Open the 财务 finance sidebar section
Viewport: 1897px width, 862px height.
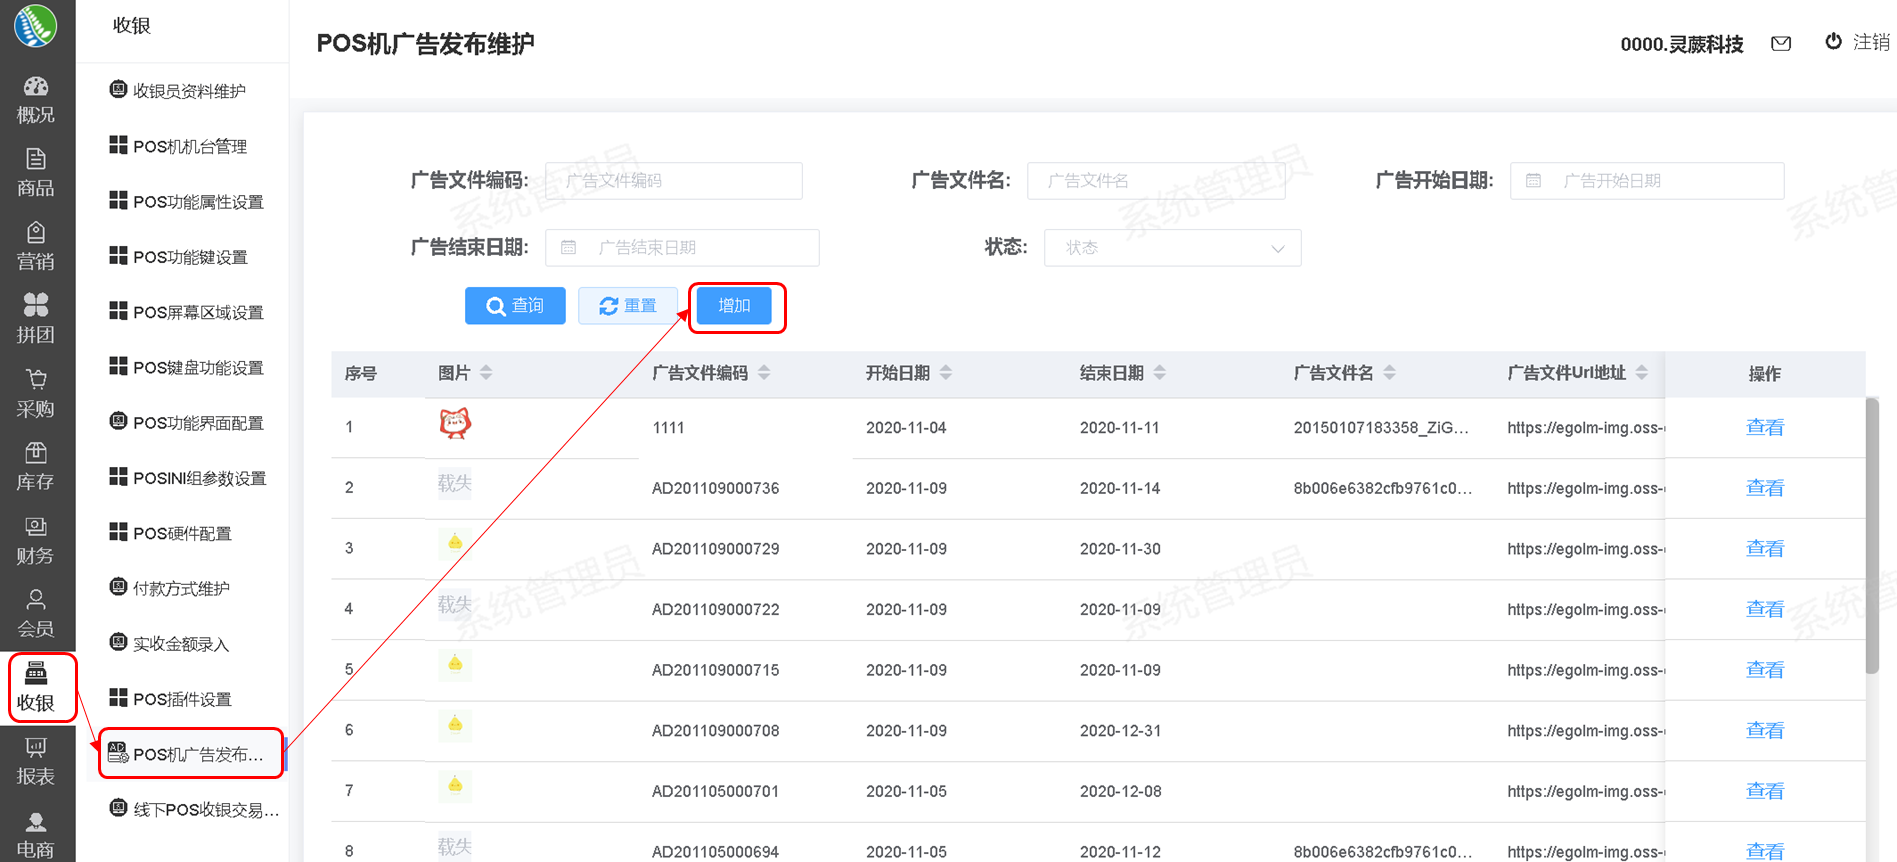(x=36, y=541)
